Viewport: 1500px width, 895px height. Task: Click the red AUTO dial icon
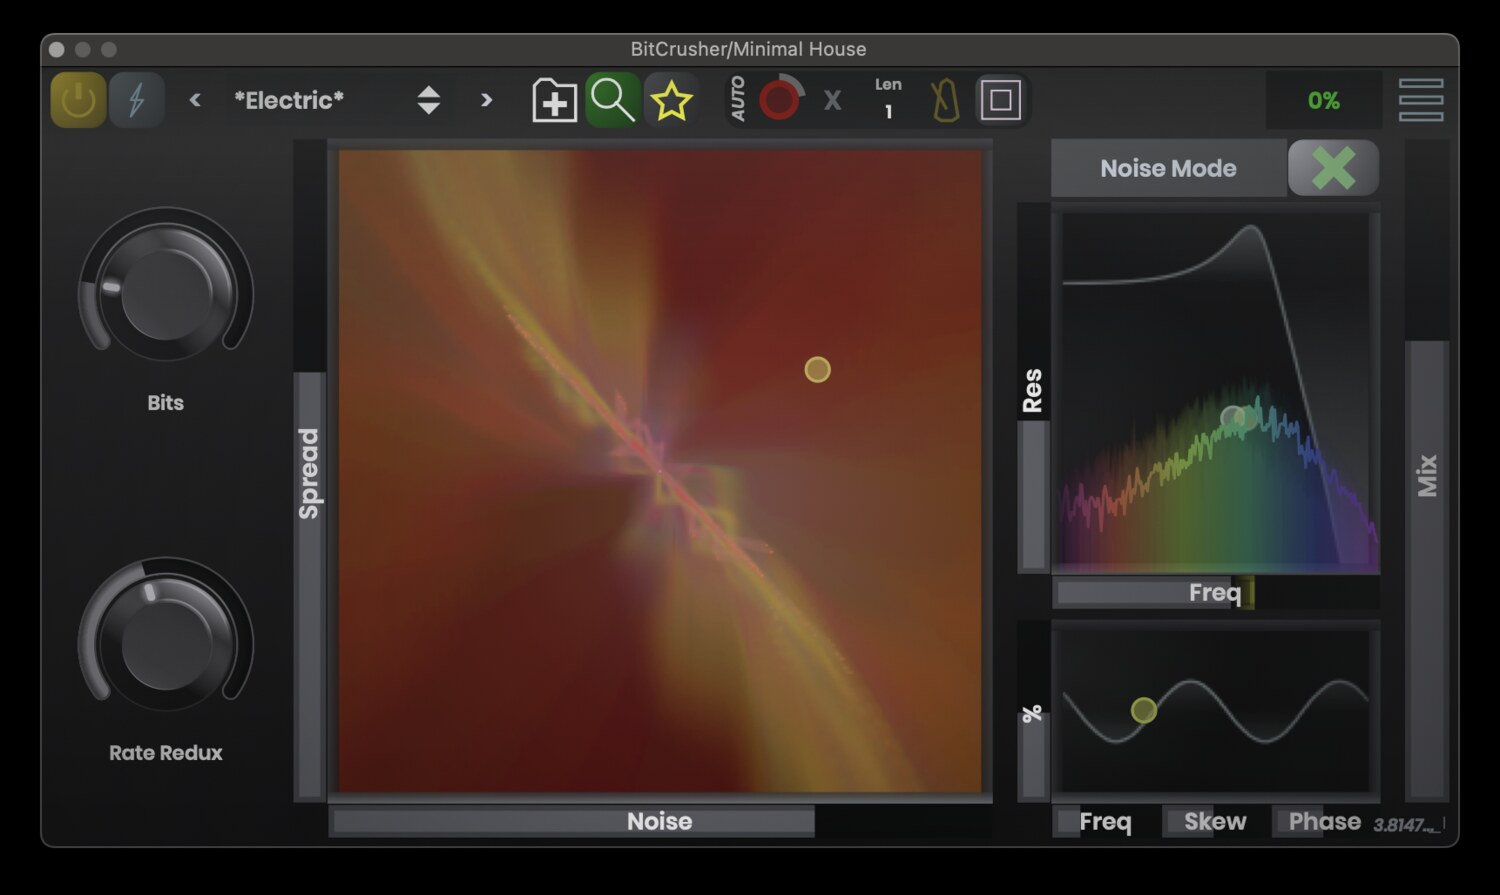click(779, 100)
